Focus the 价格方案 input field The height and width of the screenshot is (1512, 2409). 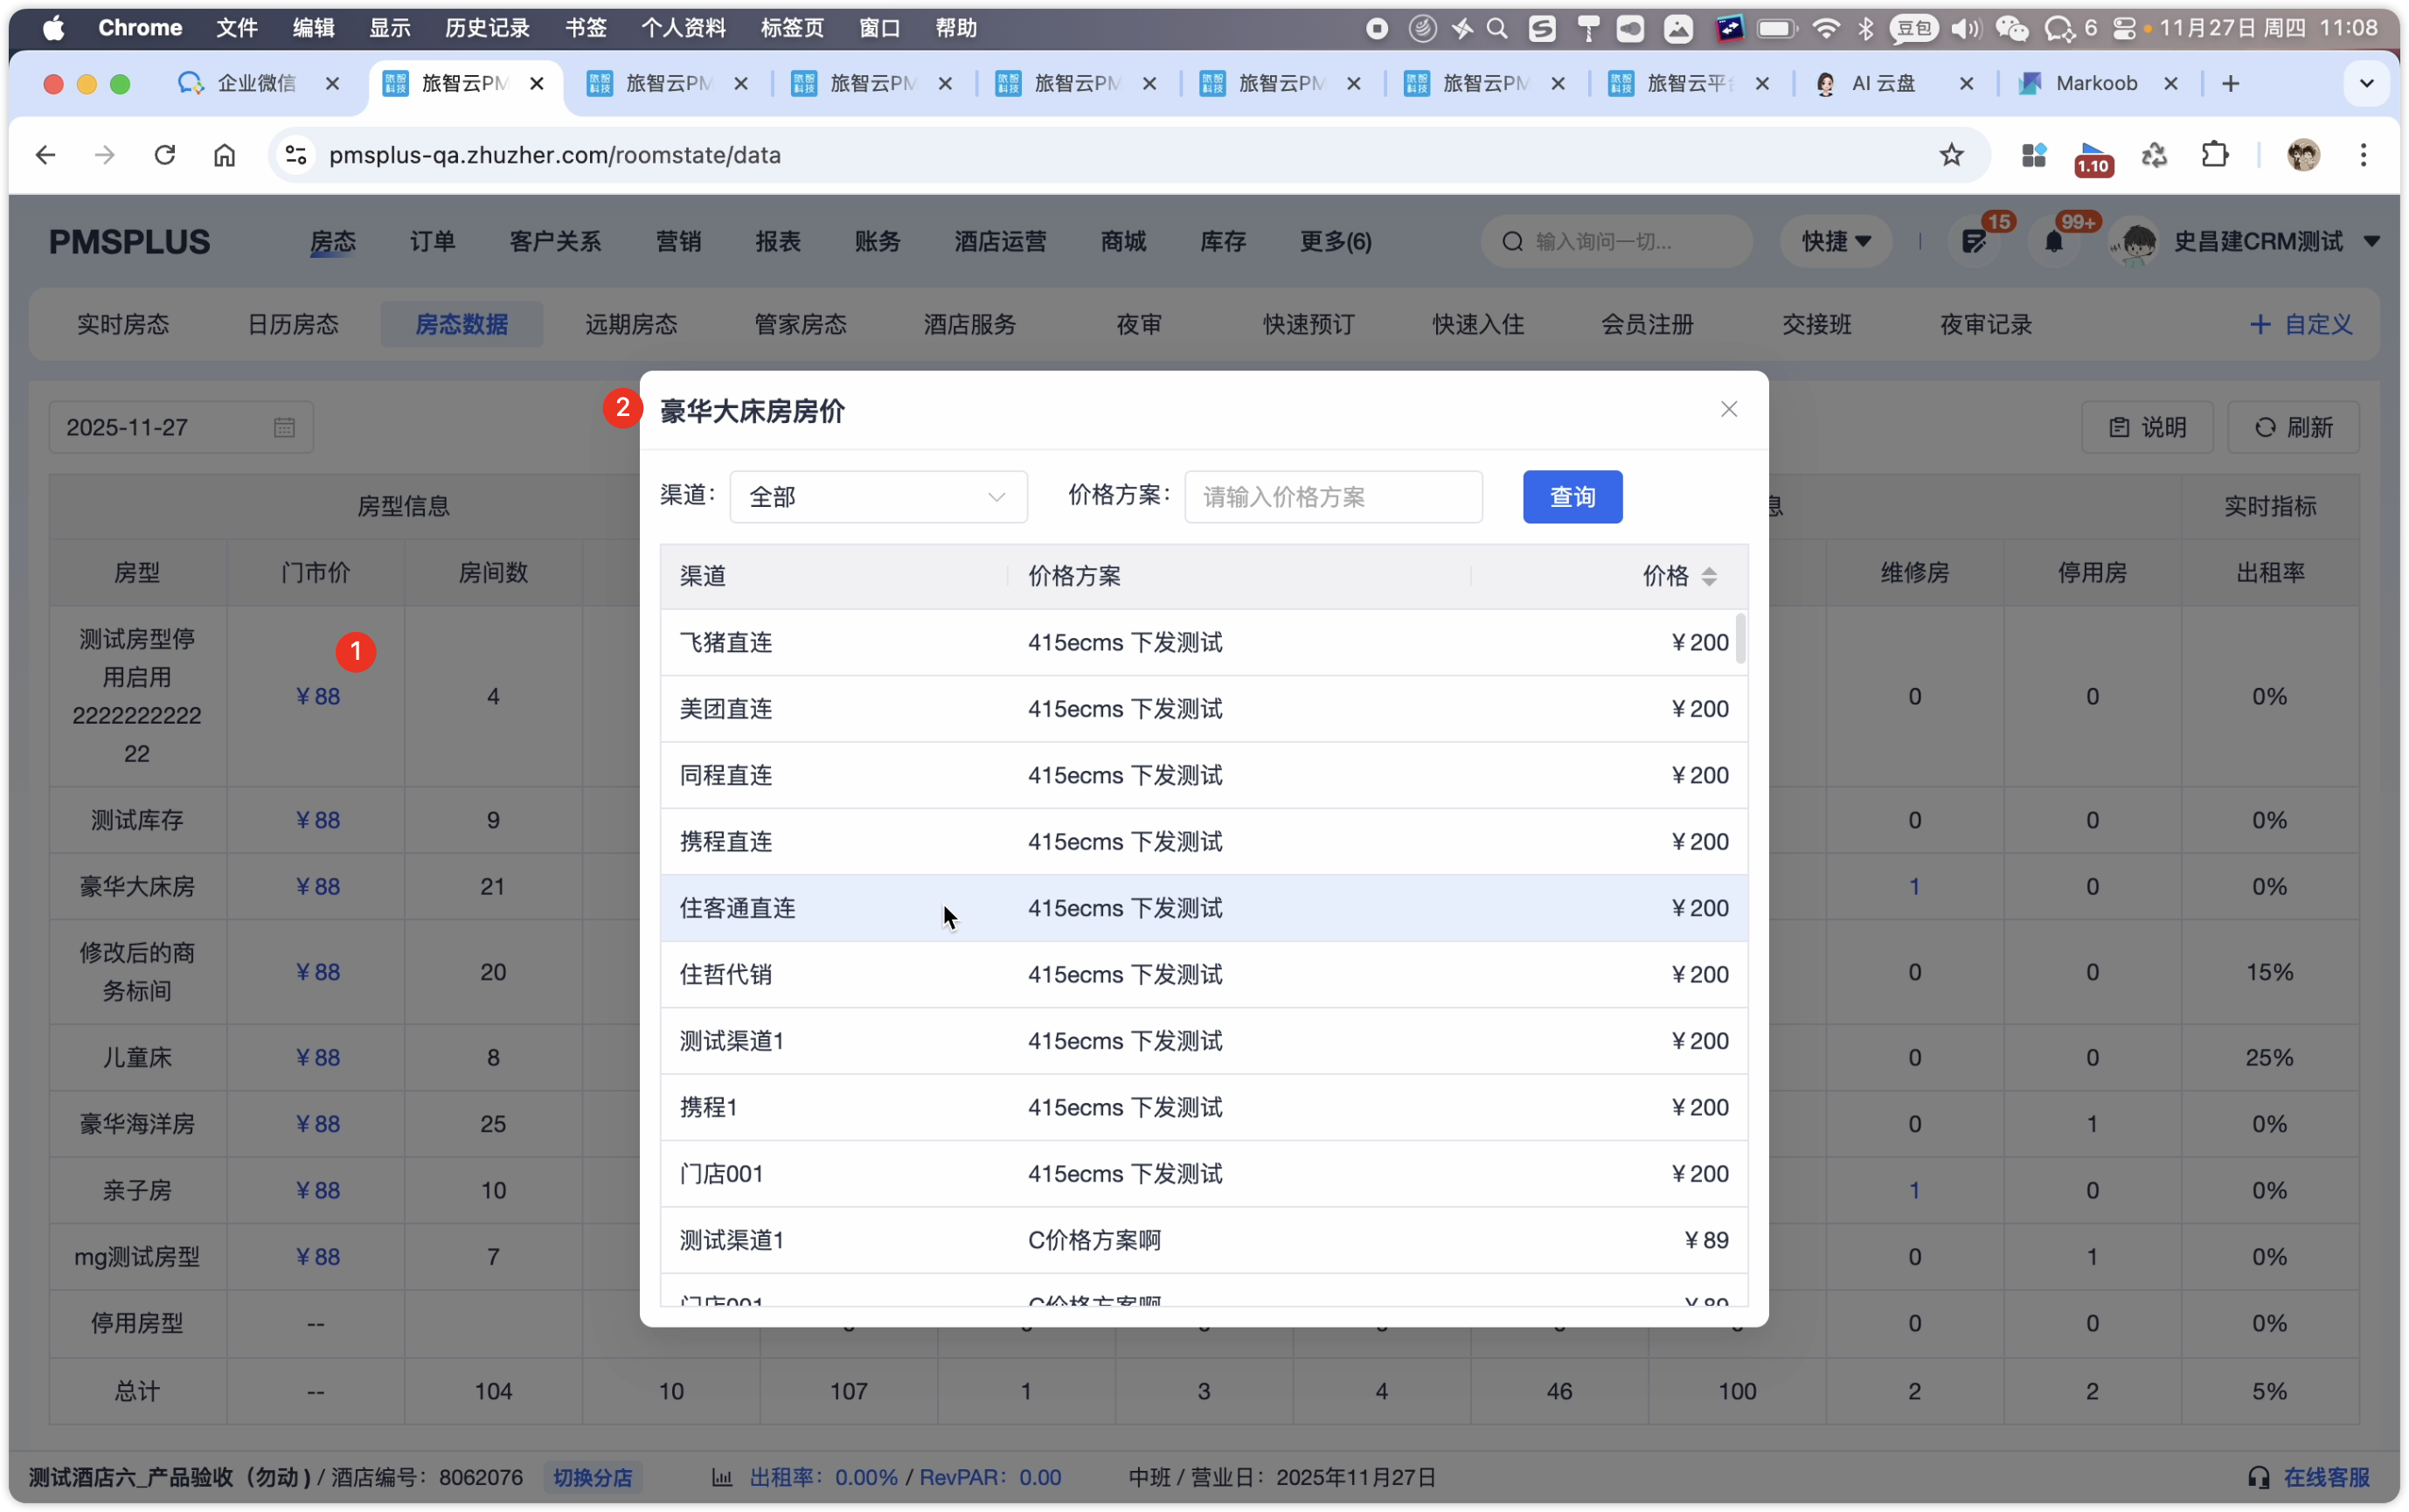1332,497
